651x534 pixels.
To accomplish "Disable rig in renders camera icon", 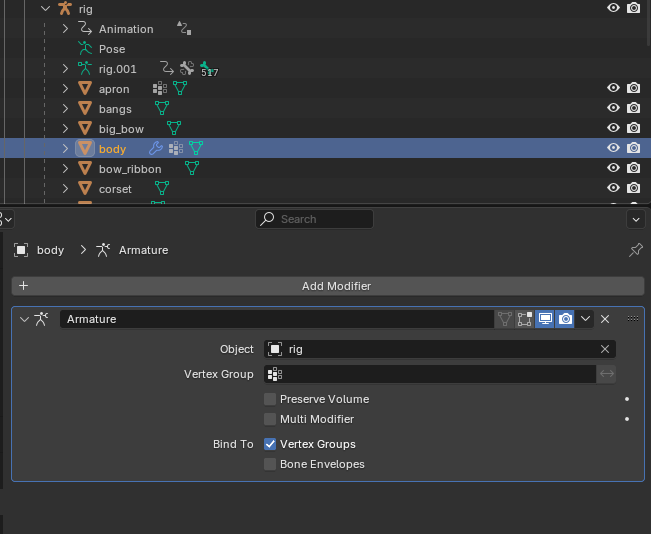I will 633,8.
